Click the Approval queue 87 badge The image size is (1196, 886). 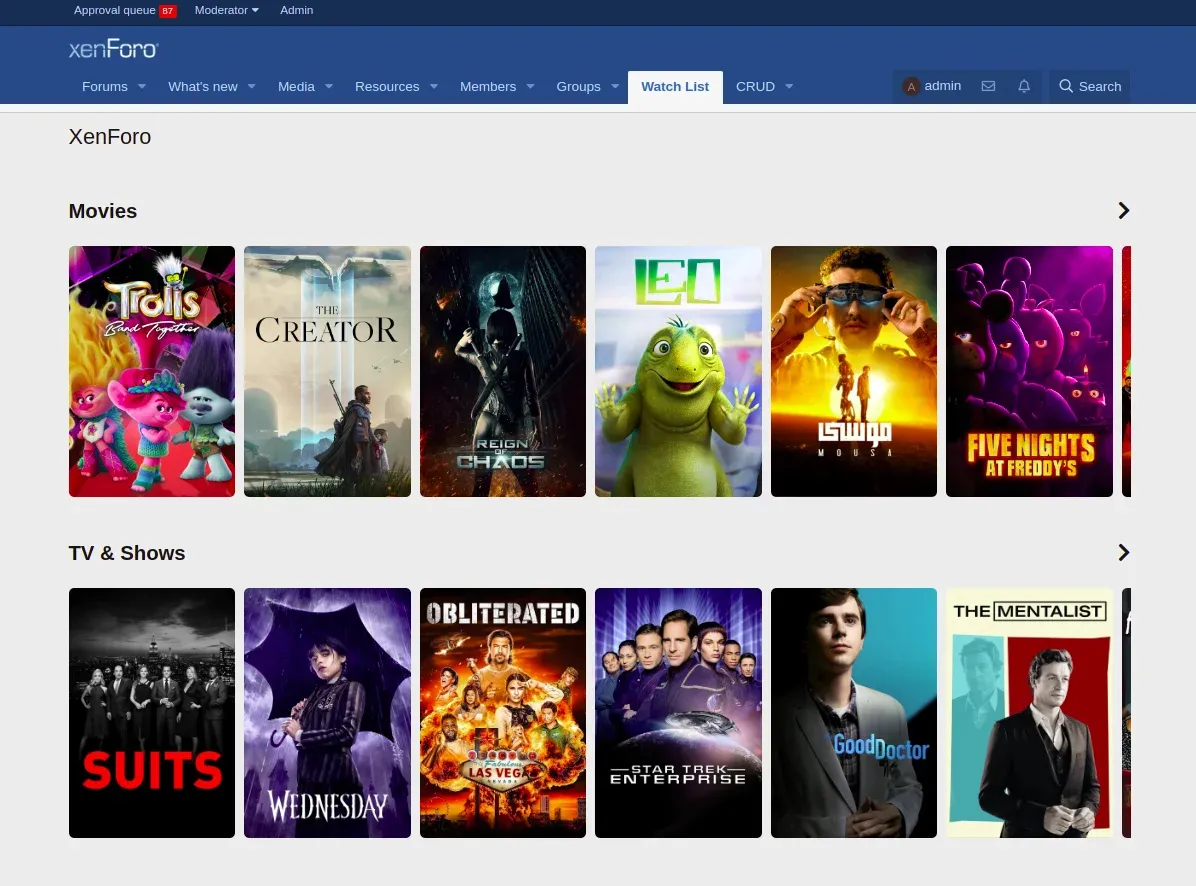point(167,11)
